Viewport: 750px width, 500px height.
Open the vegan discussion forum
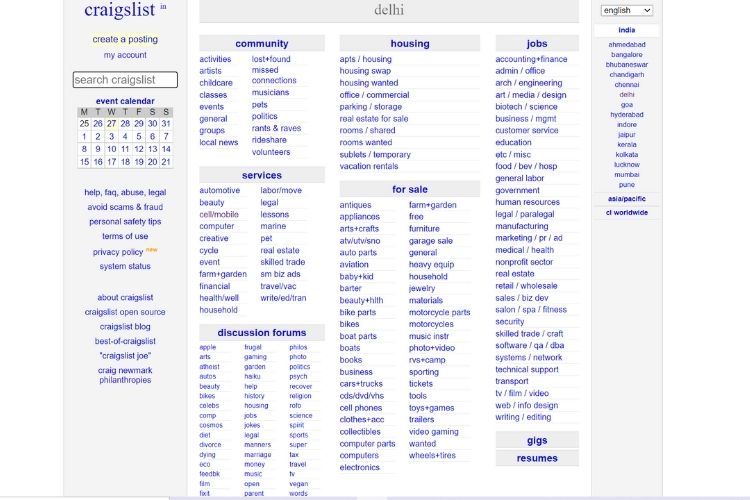[298, 484]
